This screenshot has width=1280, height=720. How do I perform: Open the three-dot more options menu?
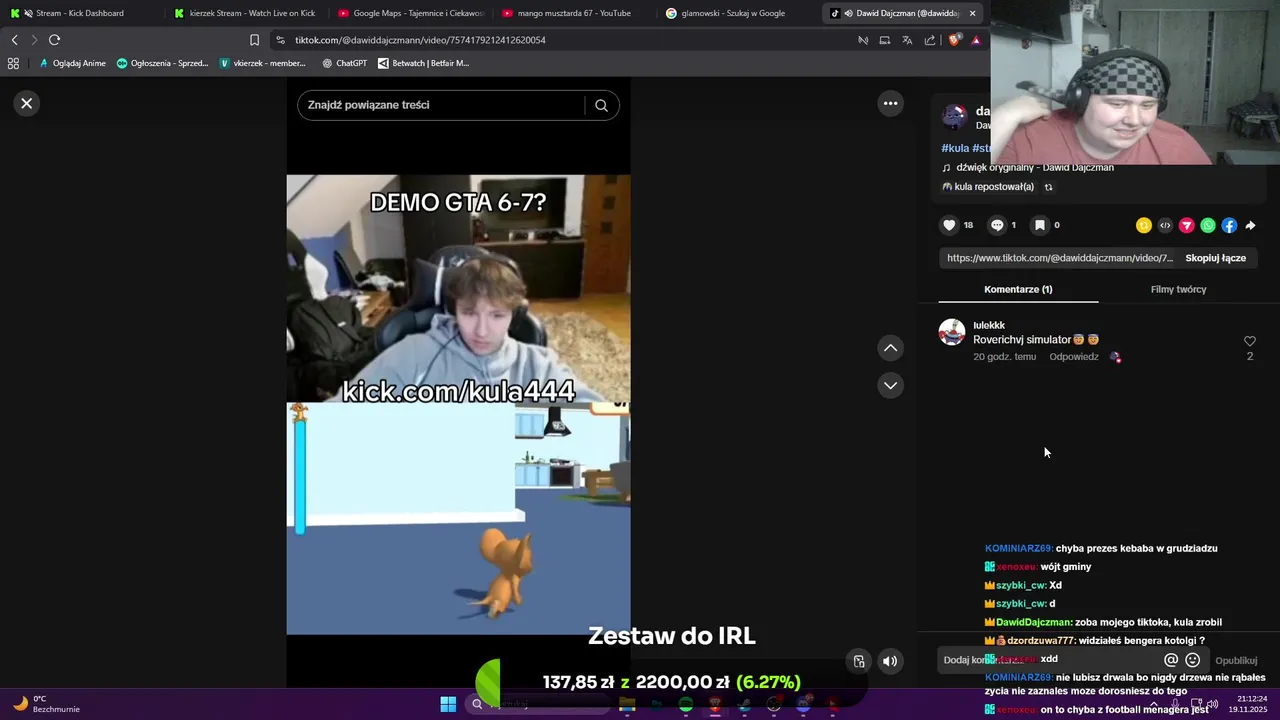click(890, 103)
